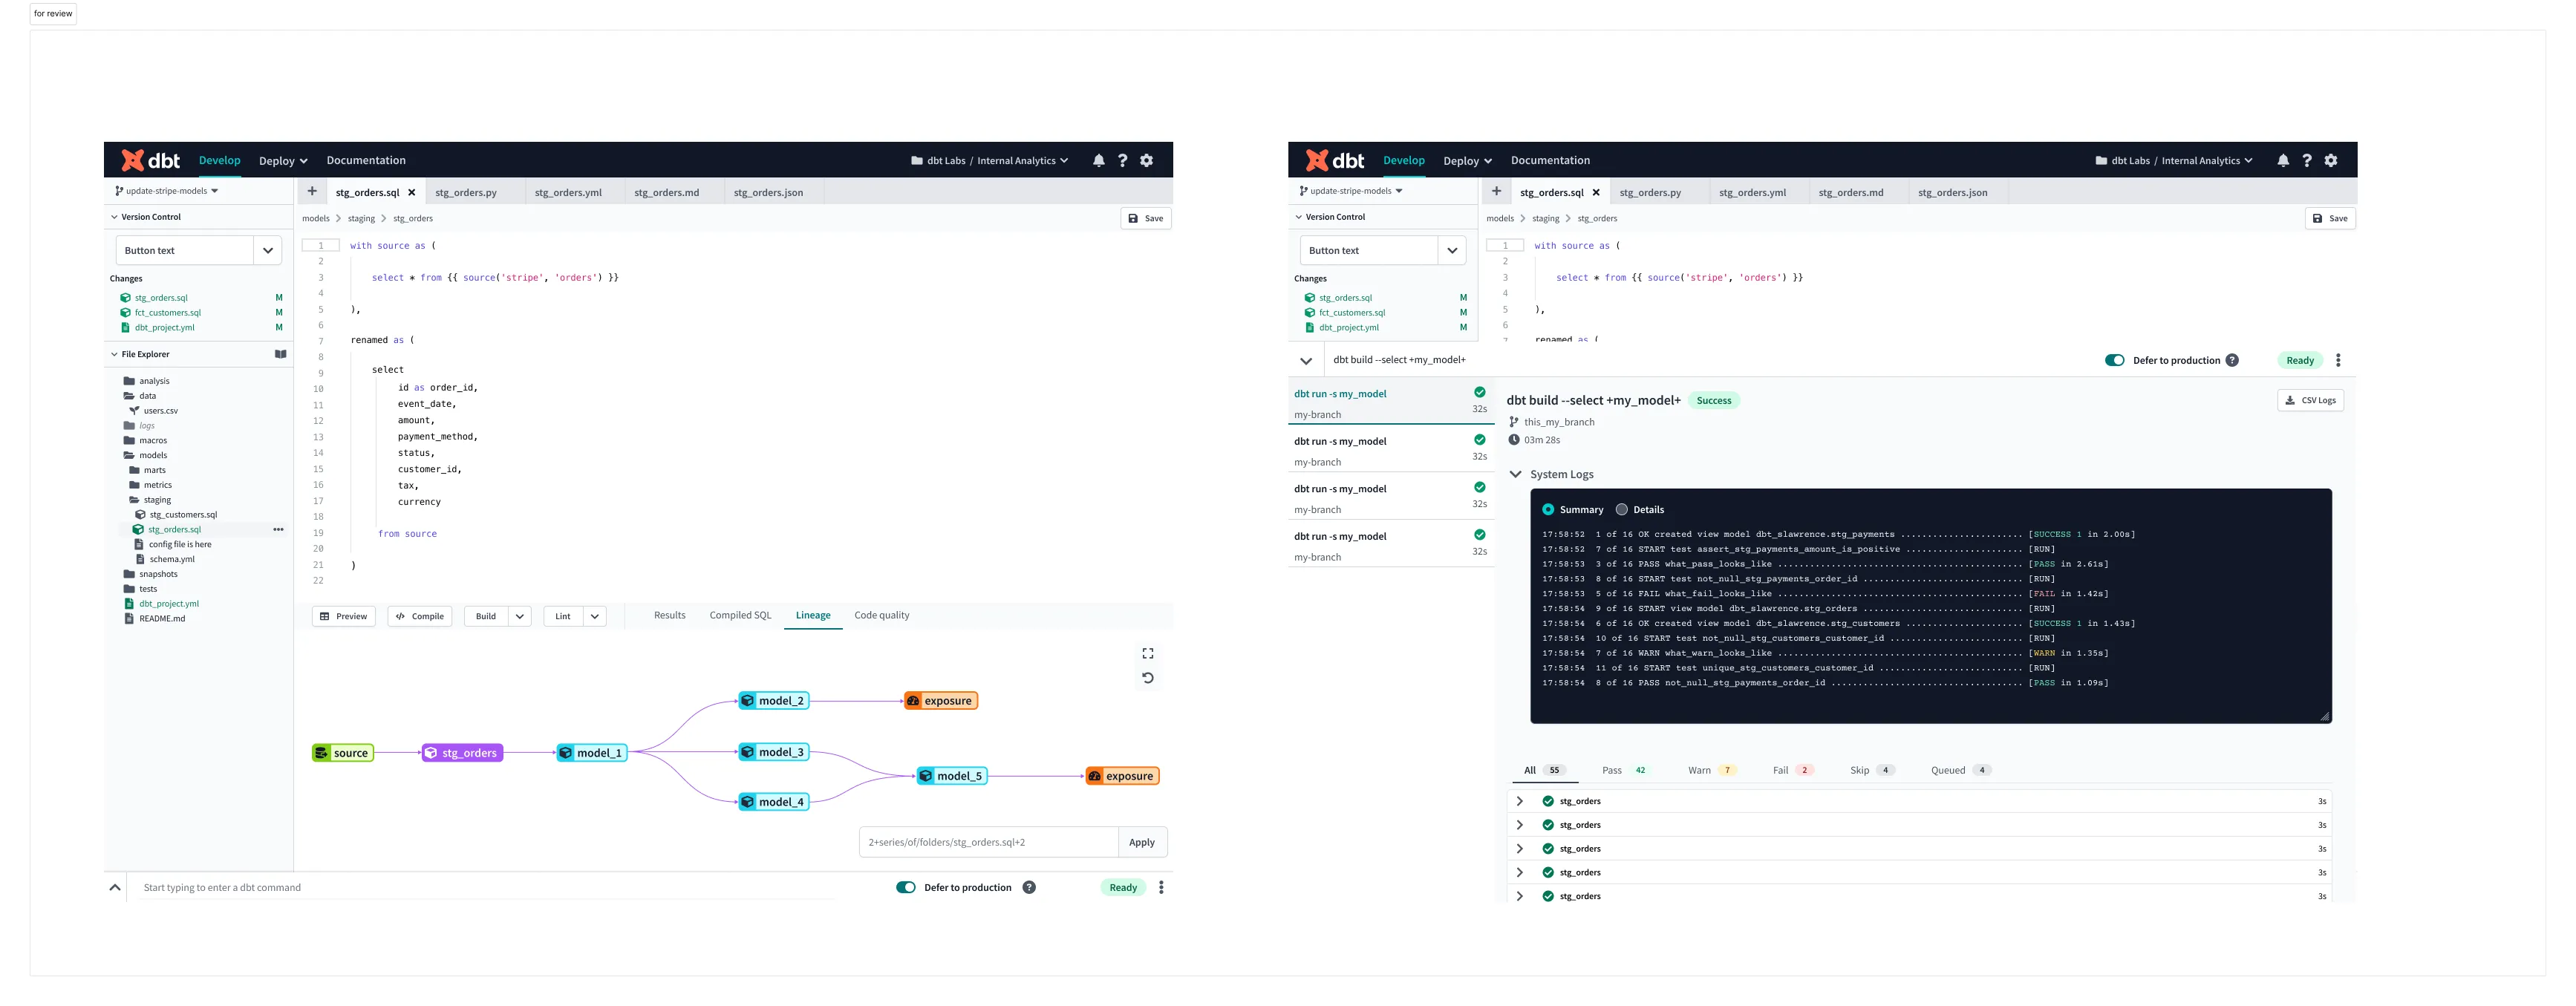Viewport: 2576px width, 1006px height.
Task: Collapse the command drawer with the down chevron, right window
Action: coord(1305,360)
